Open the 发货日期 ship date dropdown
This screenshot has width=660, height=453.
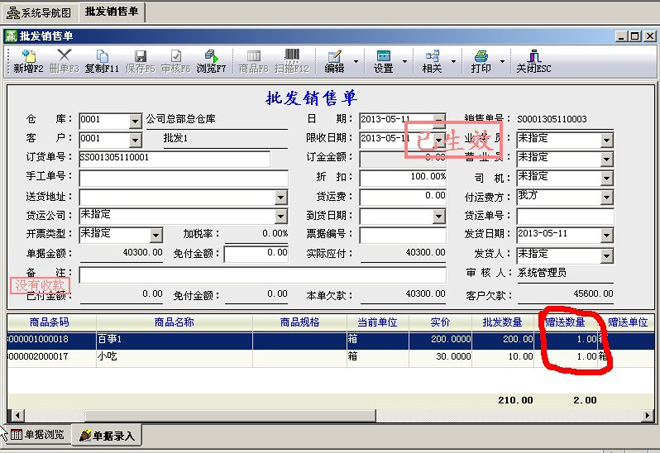[606, 235]
